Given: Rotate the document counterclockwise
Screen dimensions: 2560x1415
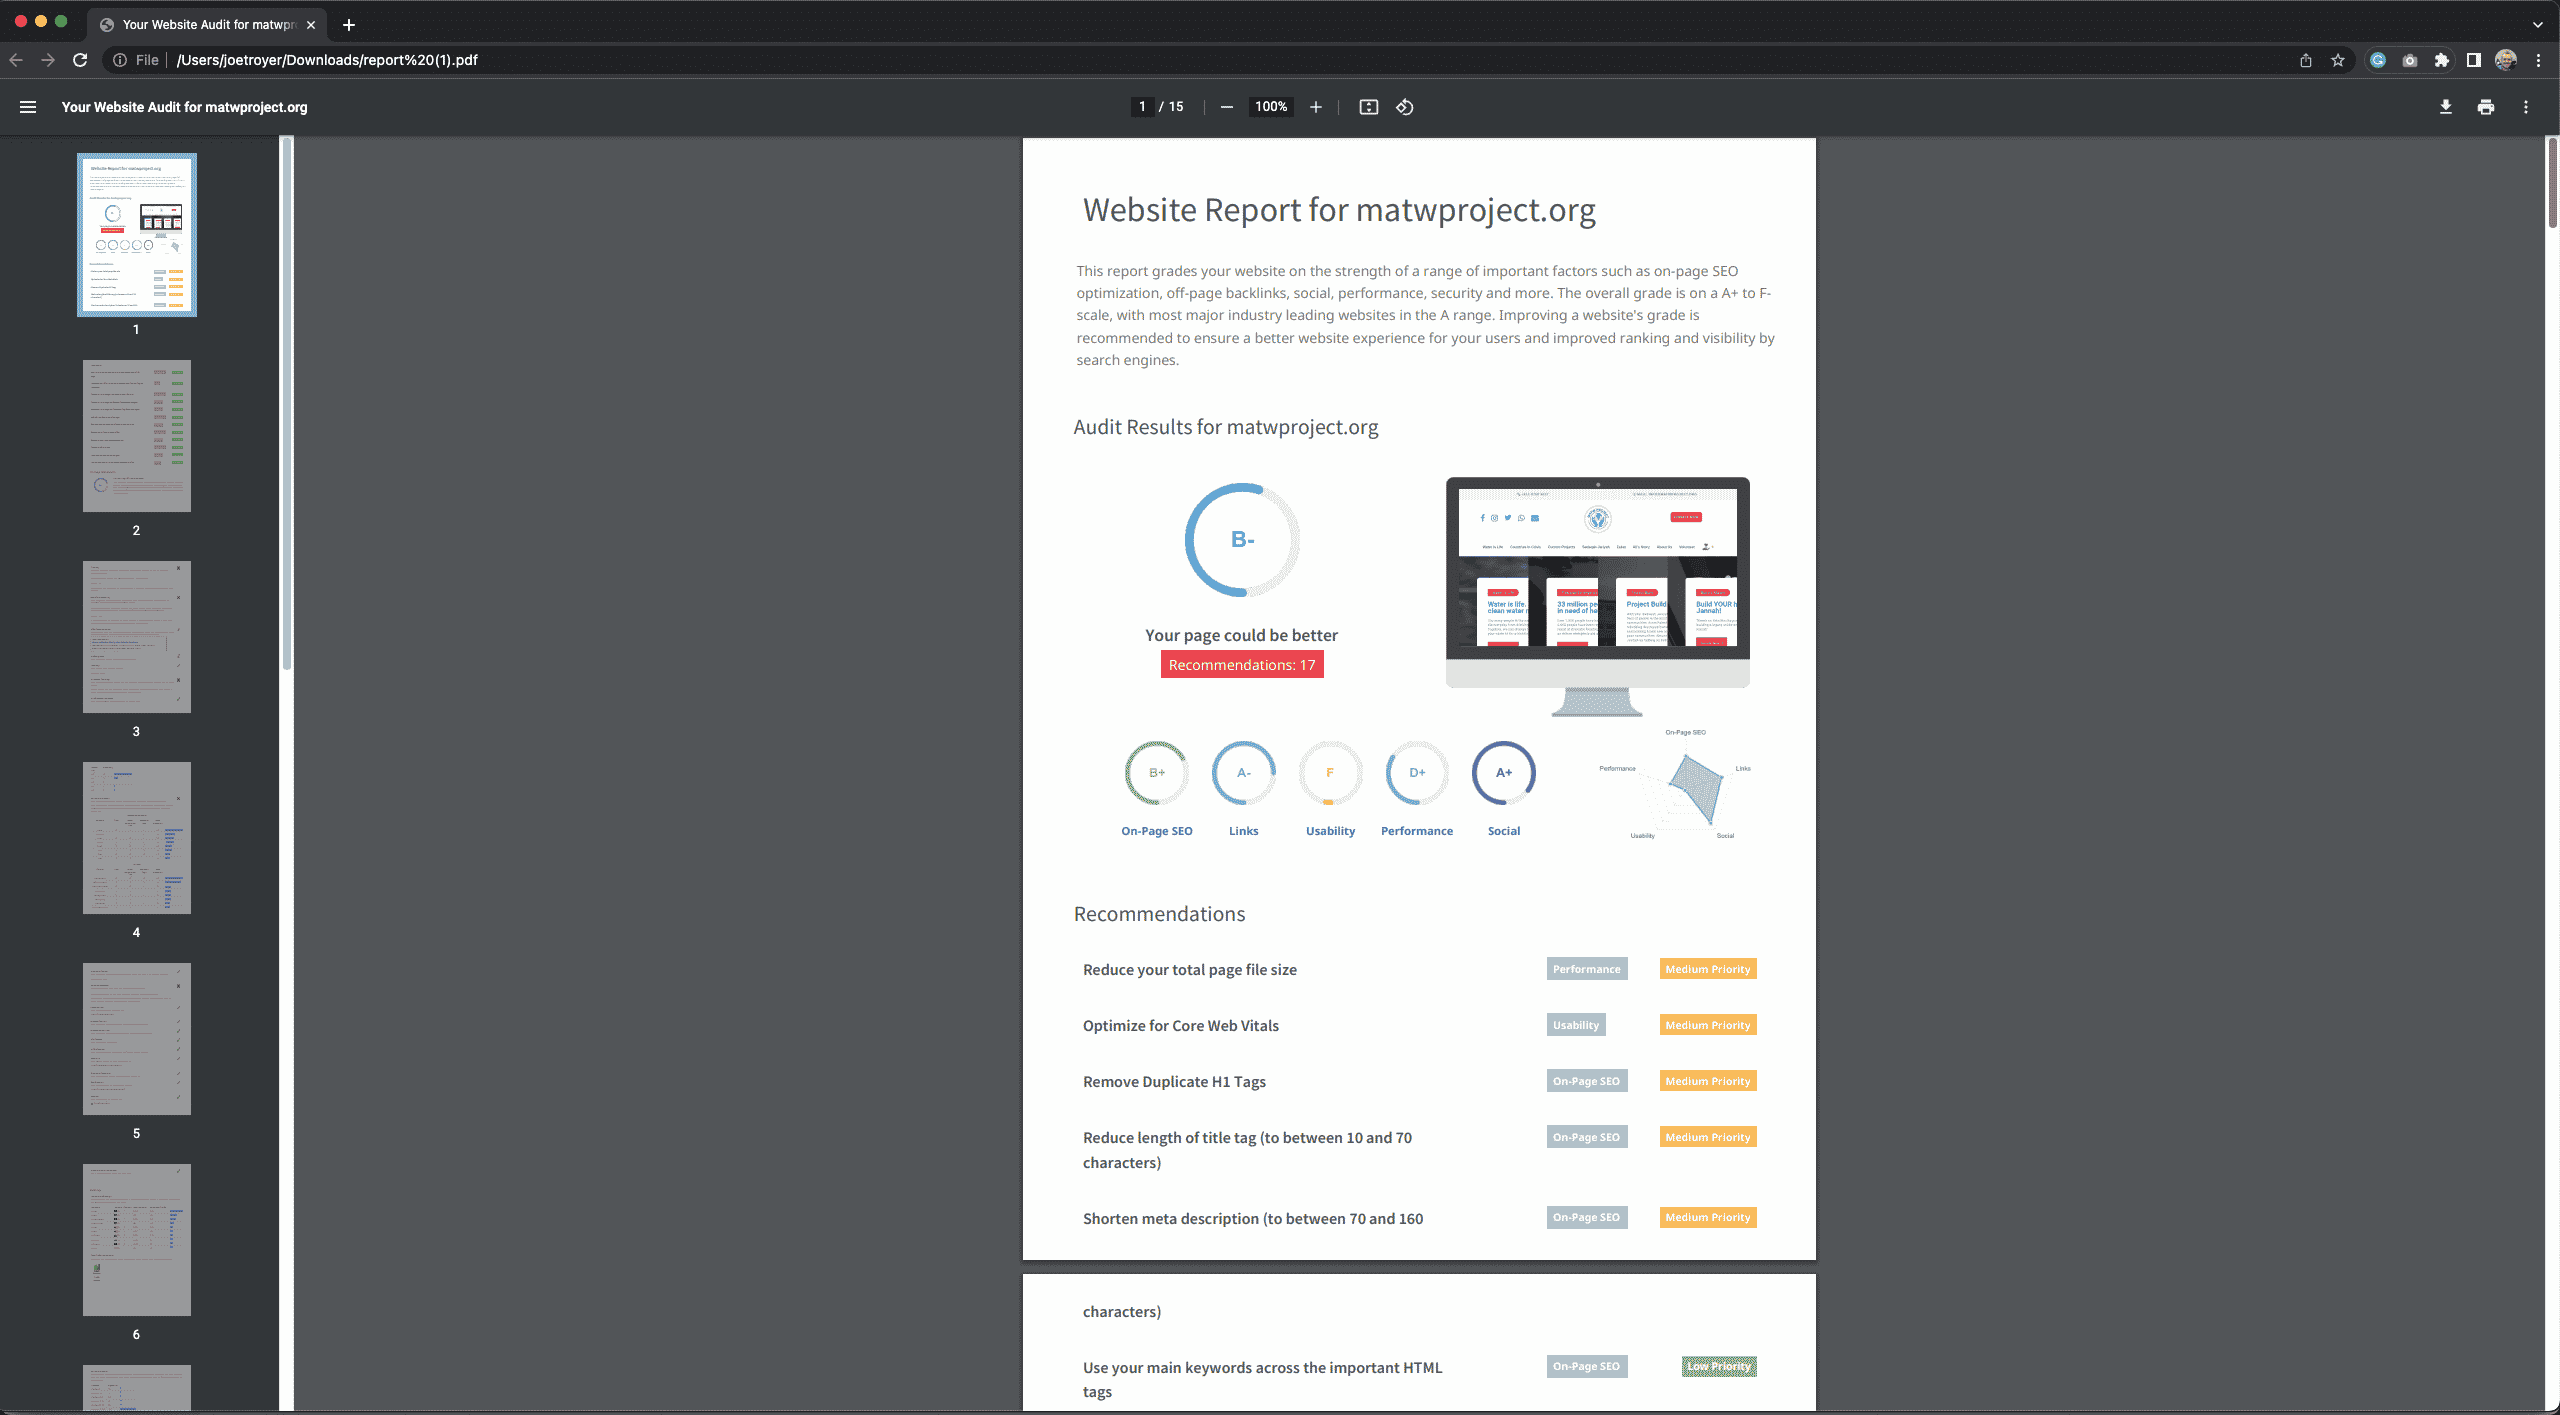Looking at the screenshot, I should 1405,107.
